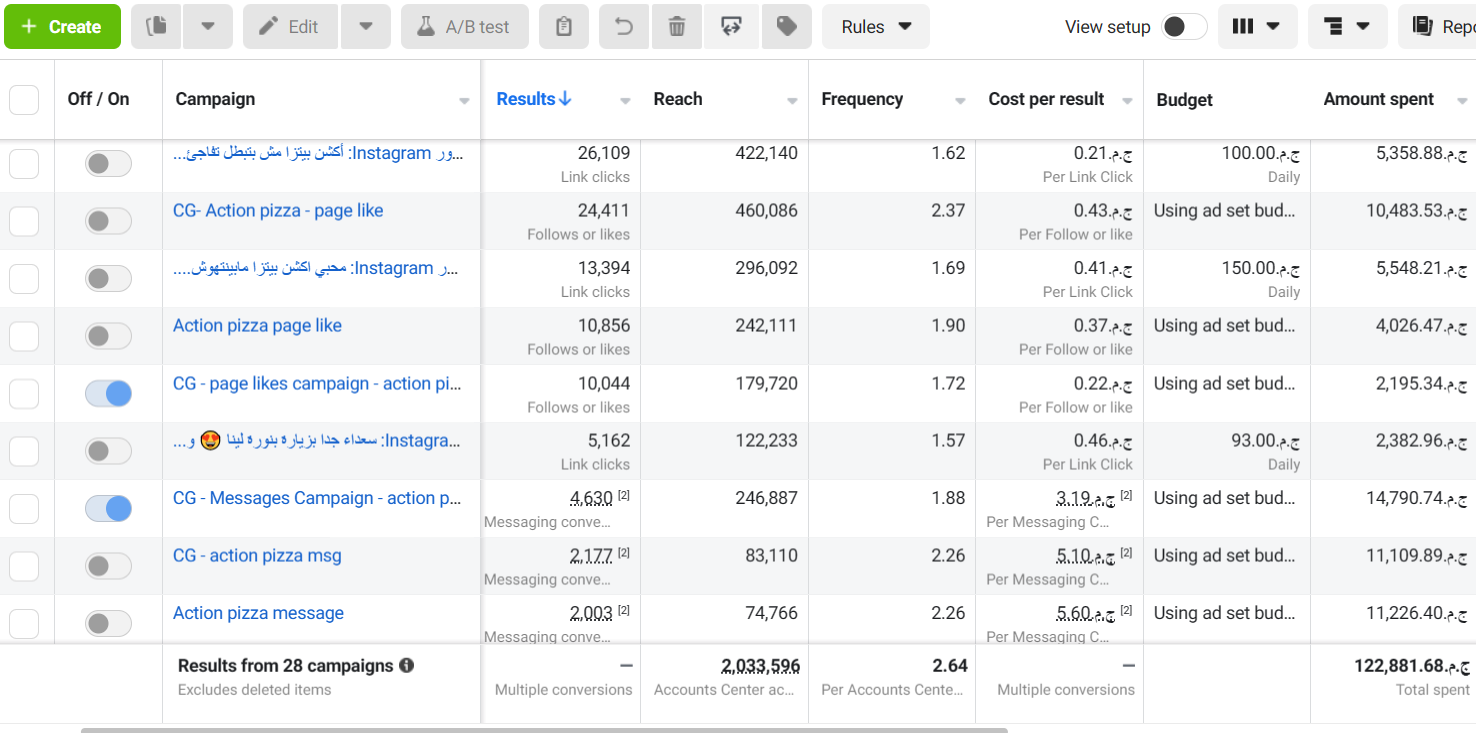
Task: Click the Undo arrow icon
Action: [624, 27]
